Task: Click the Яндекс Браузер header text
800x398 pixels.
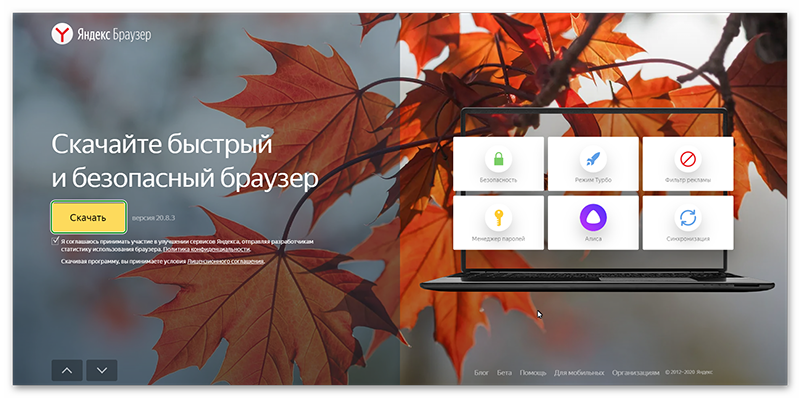Action: click(114, 35)
